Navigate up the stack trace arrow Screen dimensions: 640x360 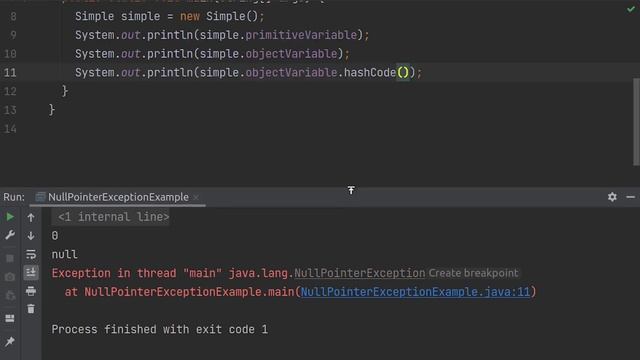(x=31, y=218)
